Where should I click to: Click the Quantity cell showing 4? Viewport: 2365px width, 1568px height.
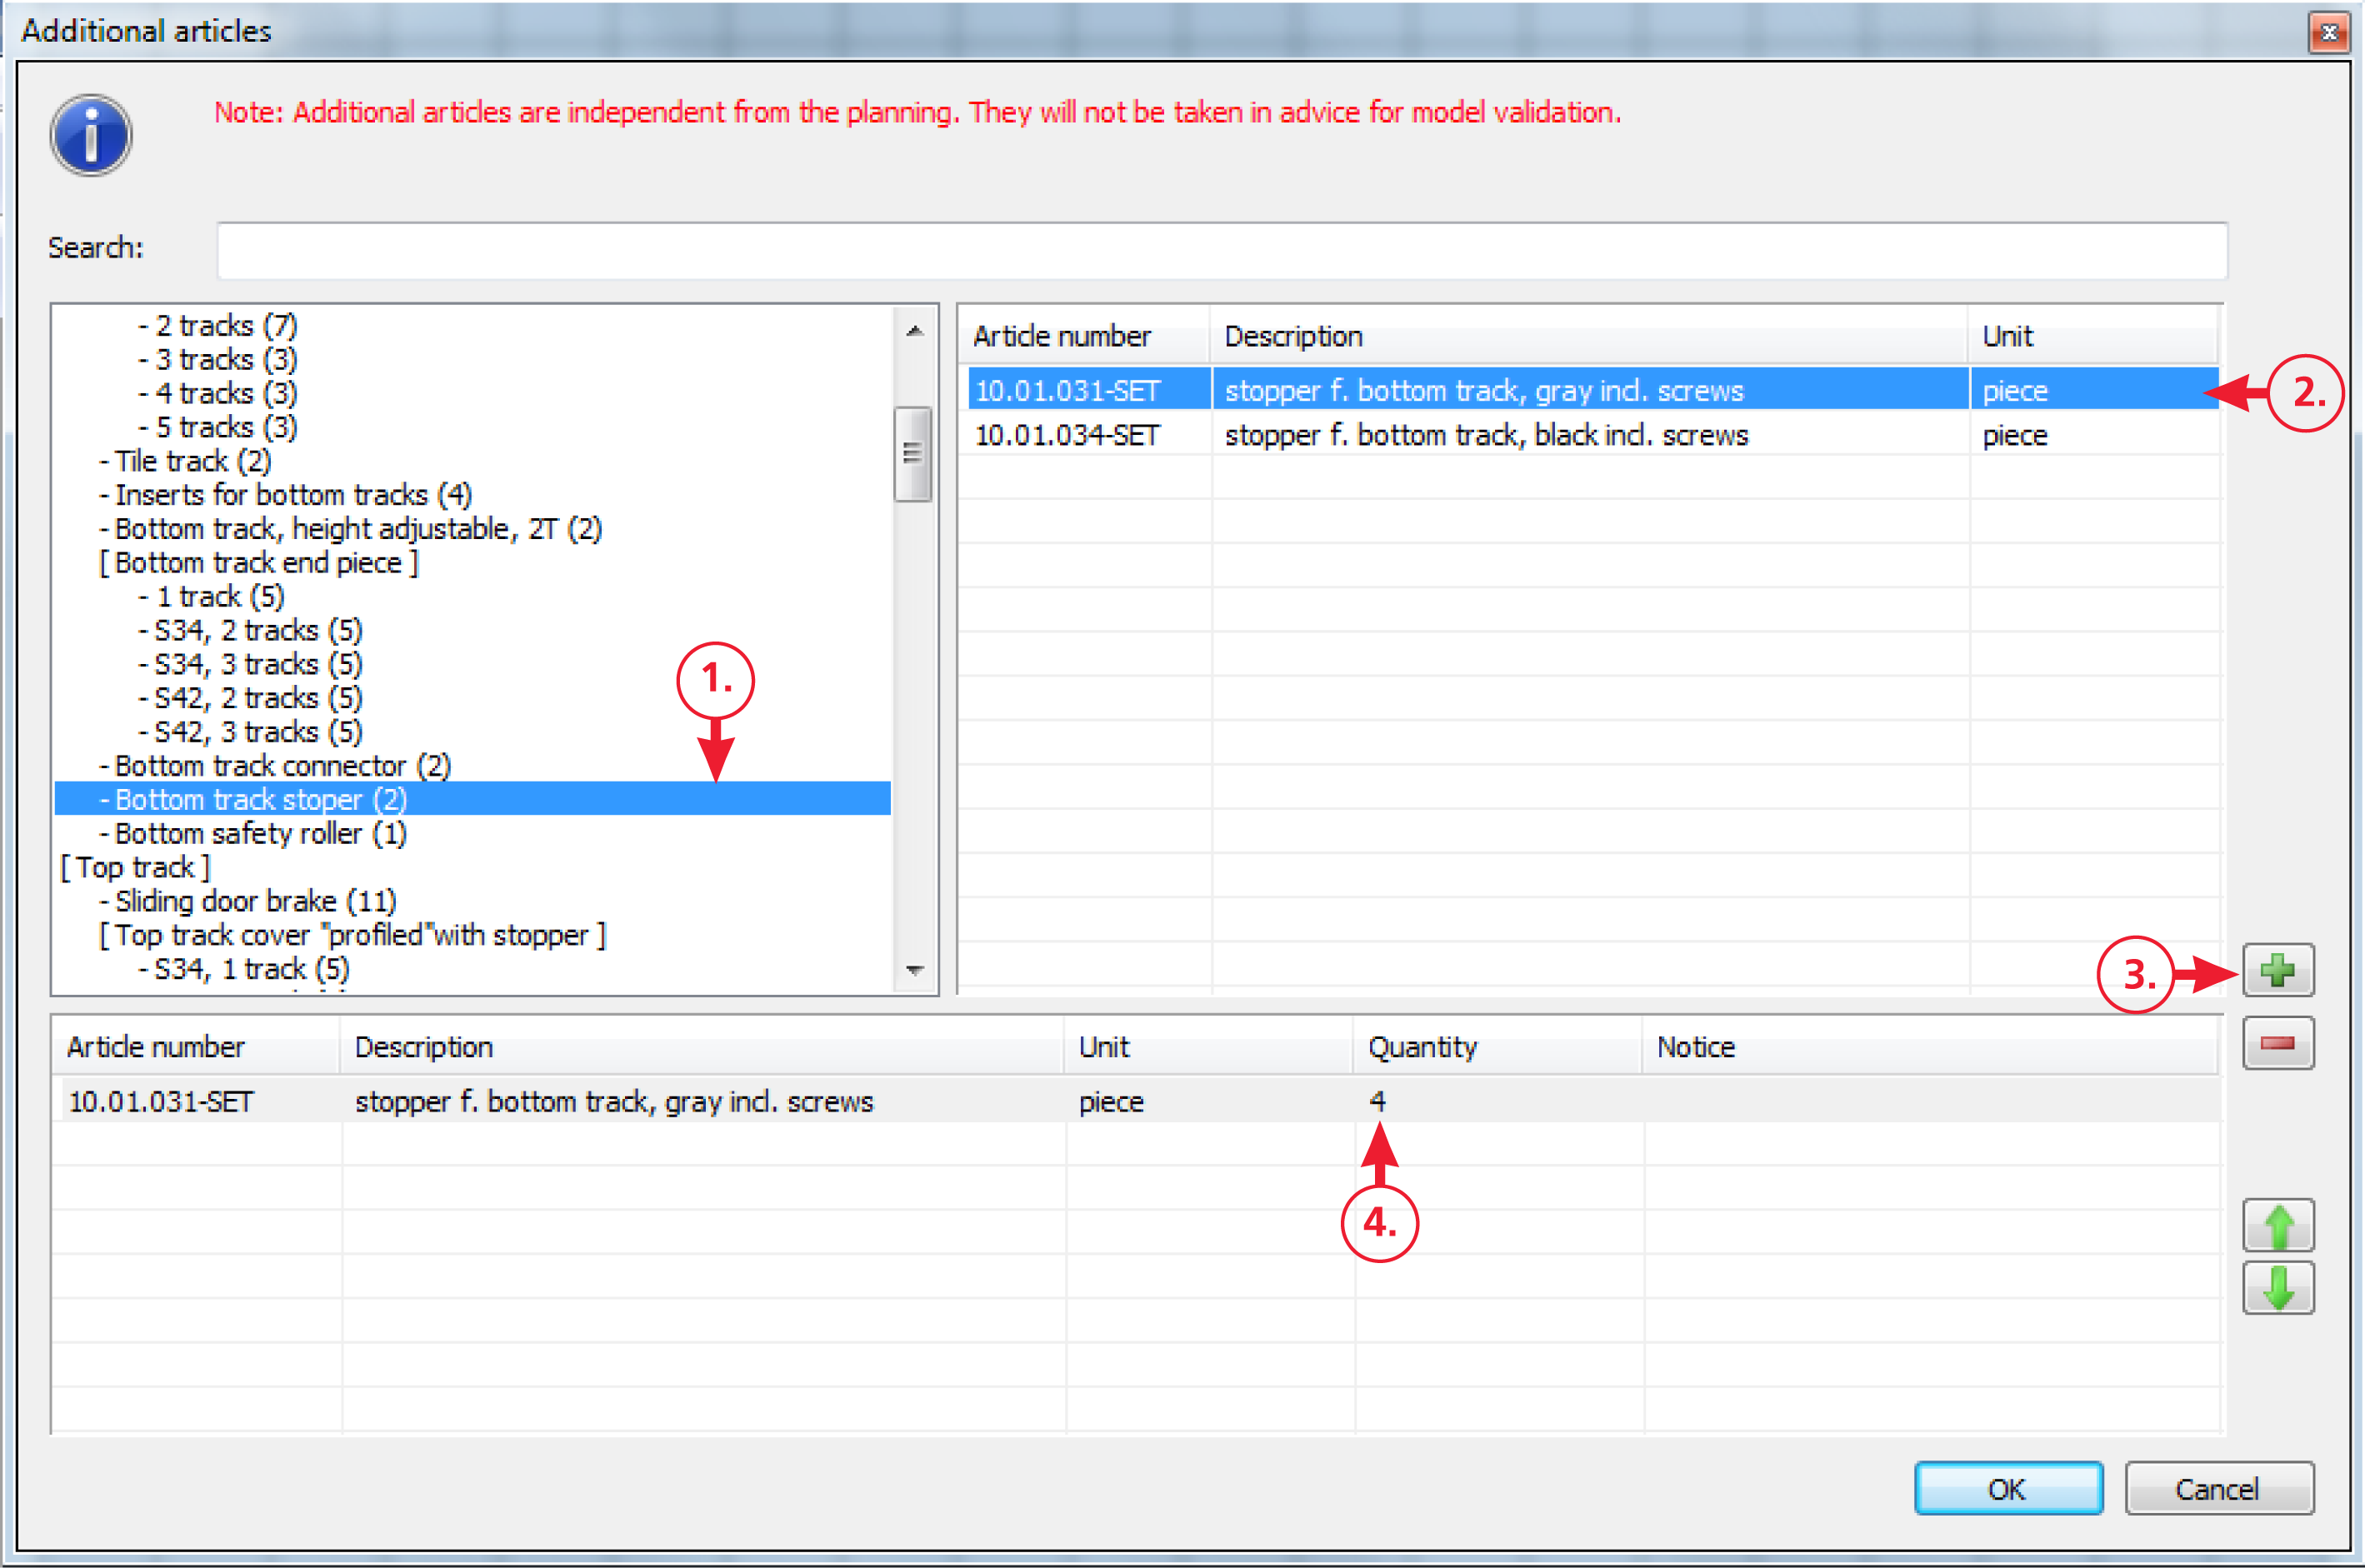[1378, 1102]
